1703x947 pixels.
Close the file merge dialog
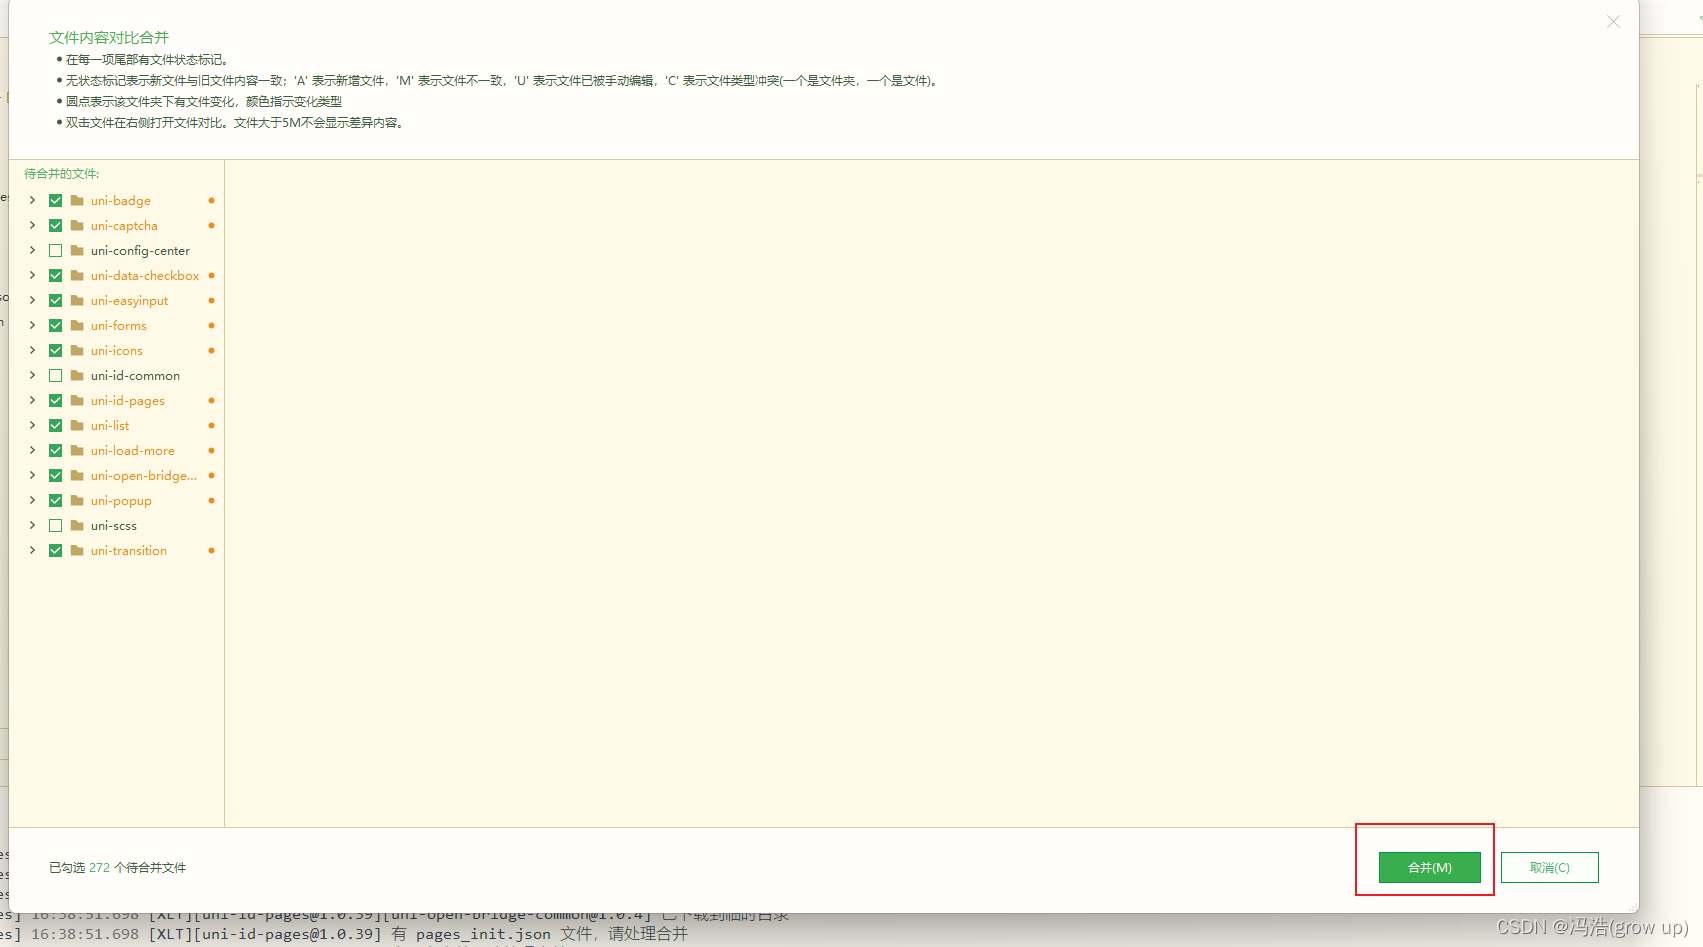click(x=1613, y=21)
